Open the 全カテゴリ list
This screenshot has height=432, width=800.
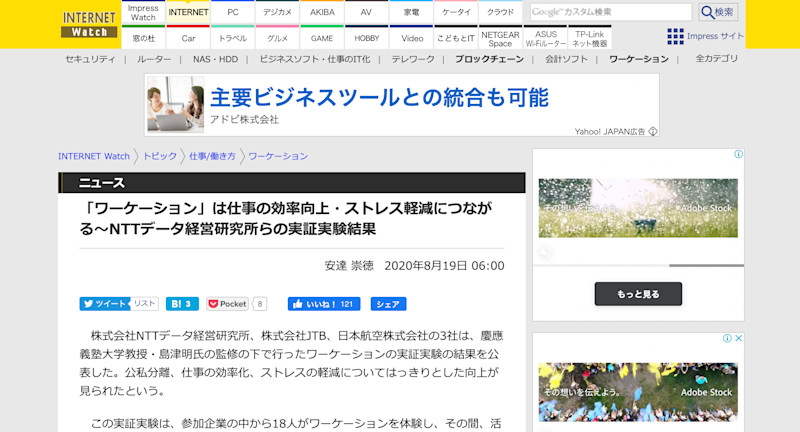pyautogui.click(x=716, y=59)
